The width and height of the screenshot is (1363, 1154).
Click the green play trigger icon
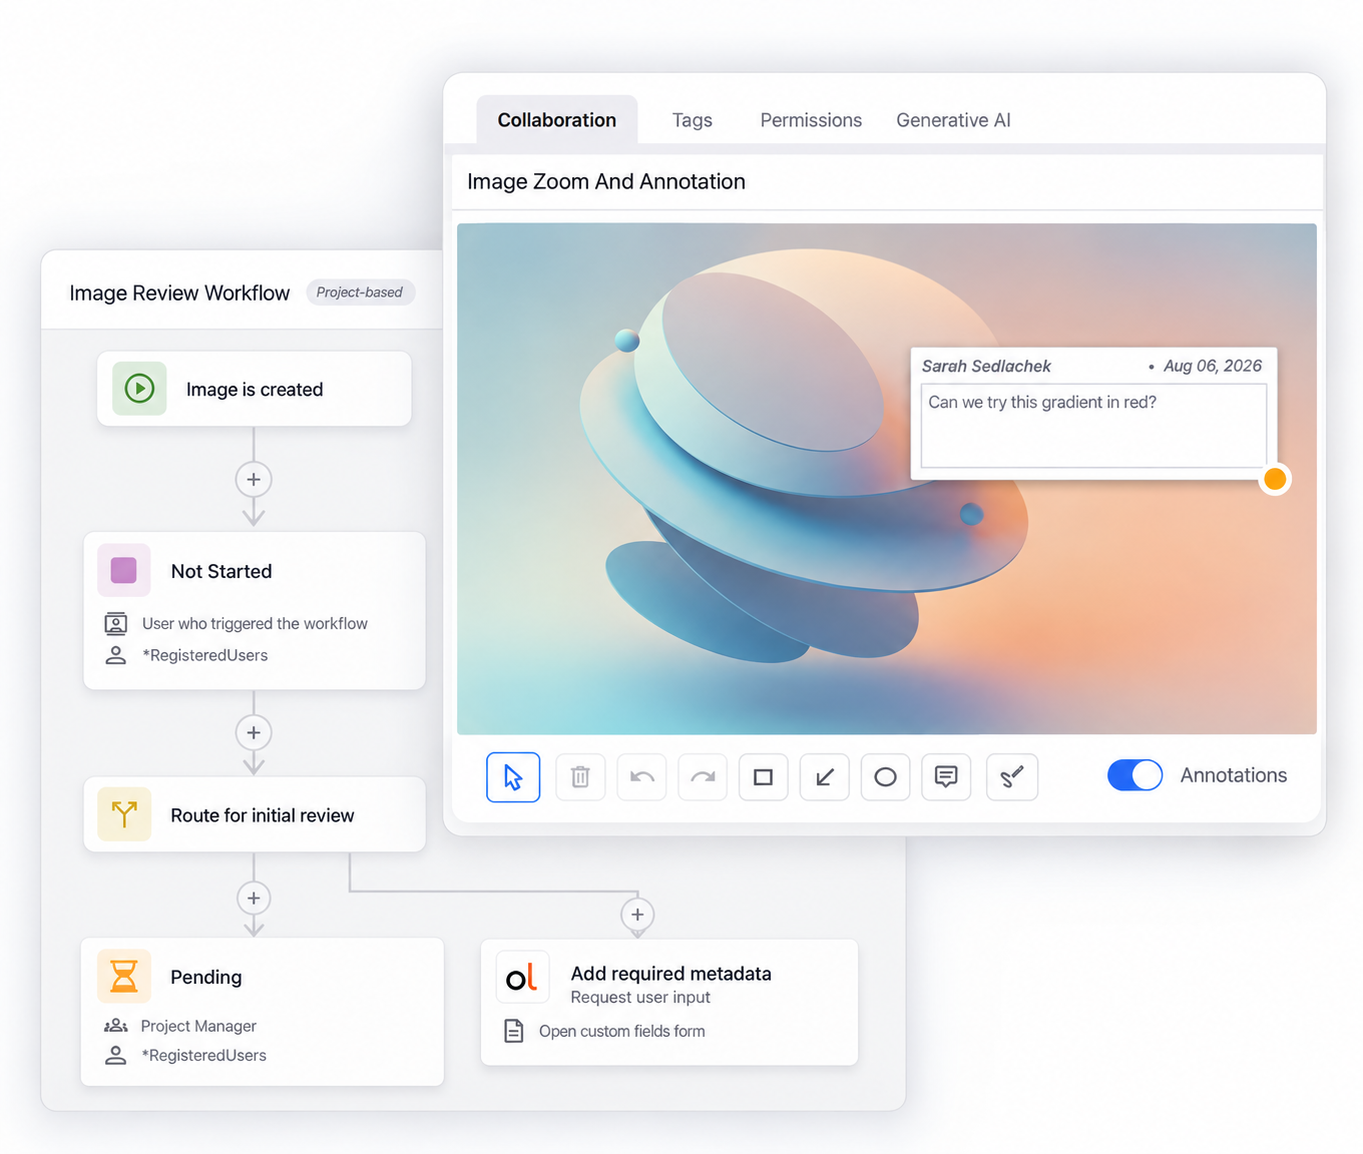pos(139,388)
